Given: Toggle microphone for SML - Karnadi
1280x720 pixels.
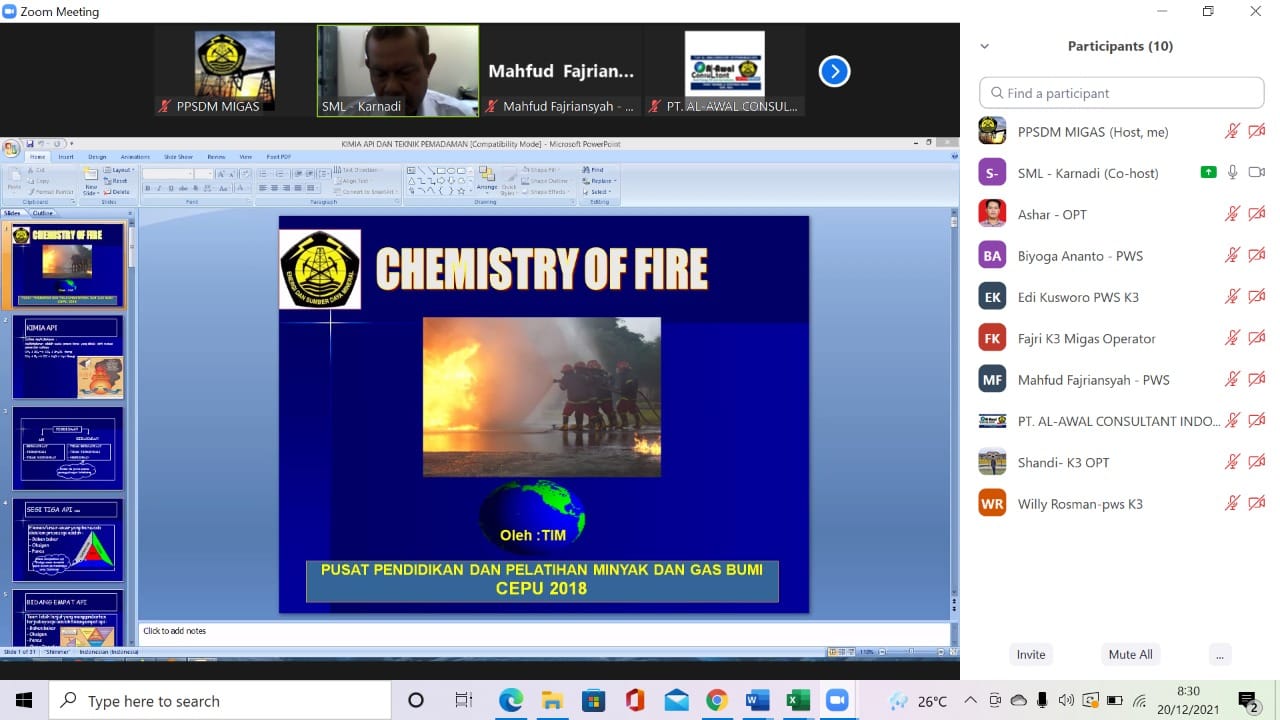Looking at the screenshot, I should coord(1232,173).
